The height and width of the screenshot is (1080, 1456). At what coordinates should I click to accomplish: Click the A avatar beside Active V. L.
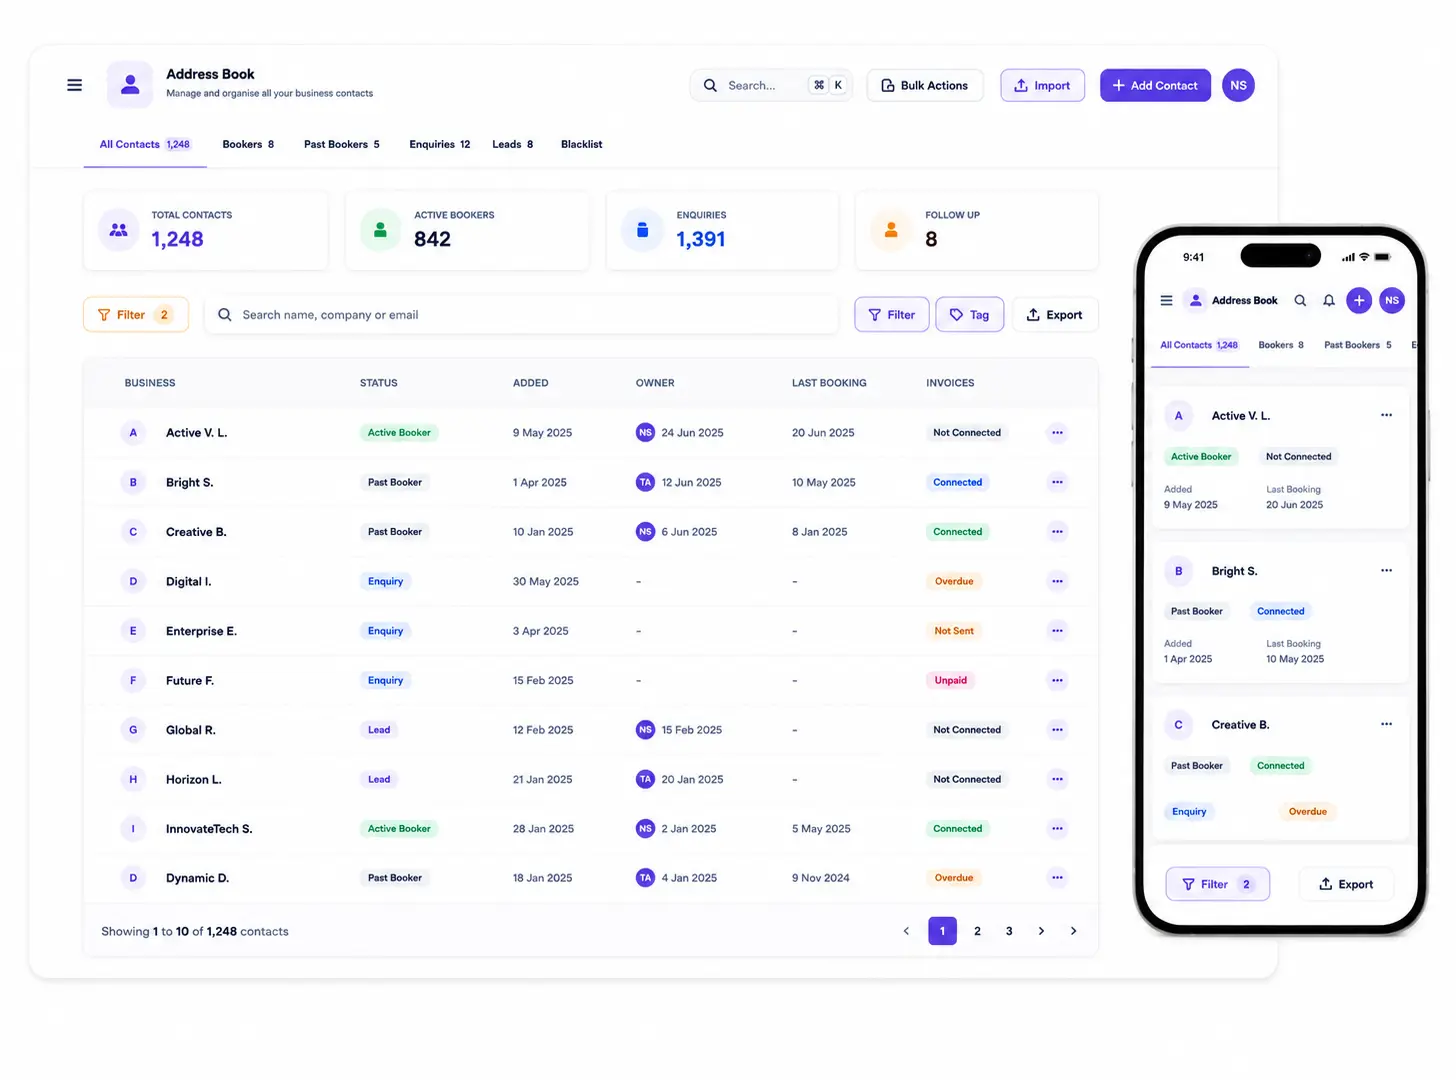[x=133, y=433]
